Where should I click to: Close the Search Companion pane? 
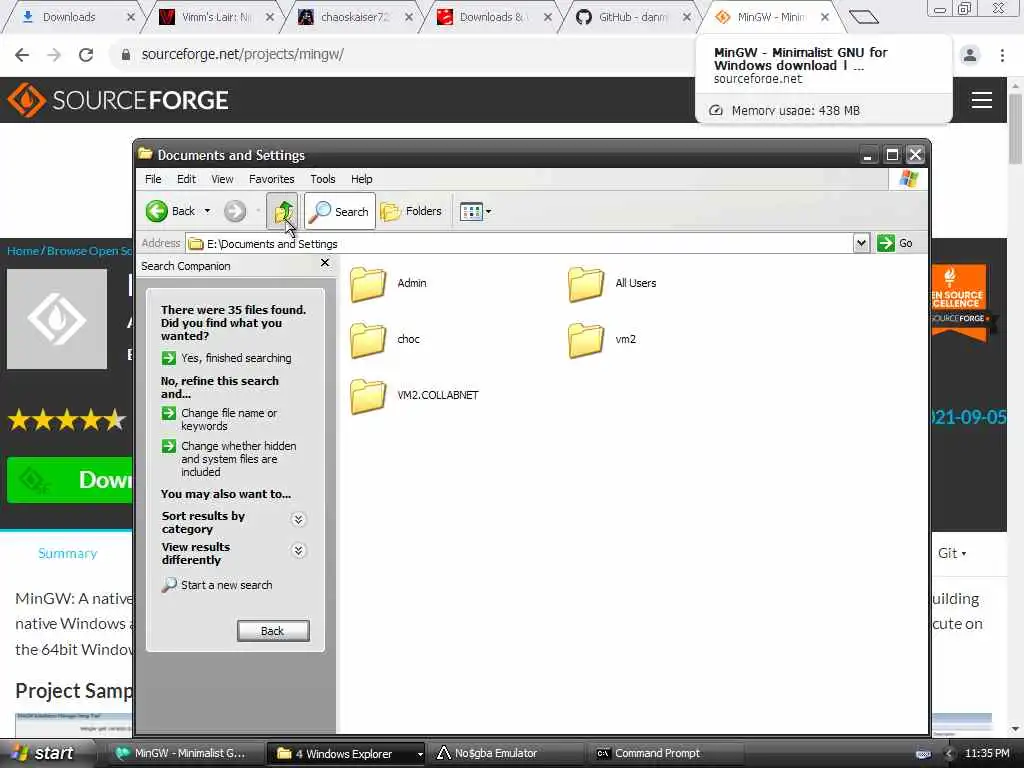pos(325,263)
